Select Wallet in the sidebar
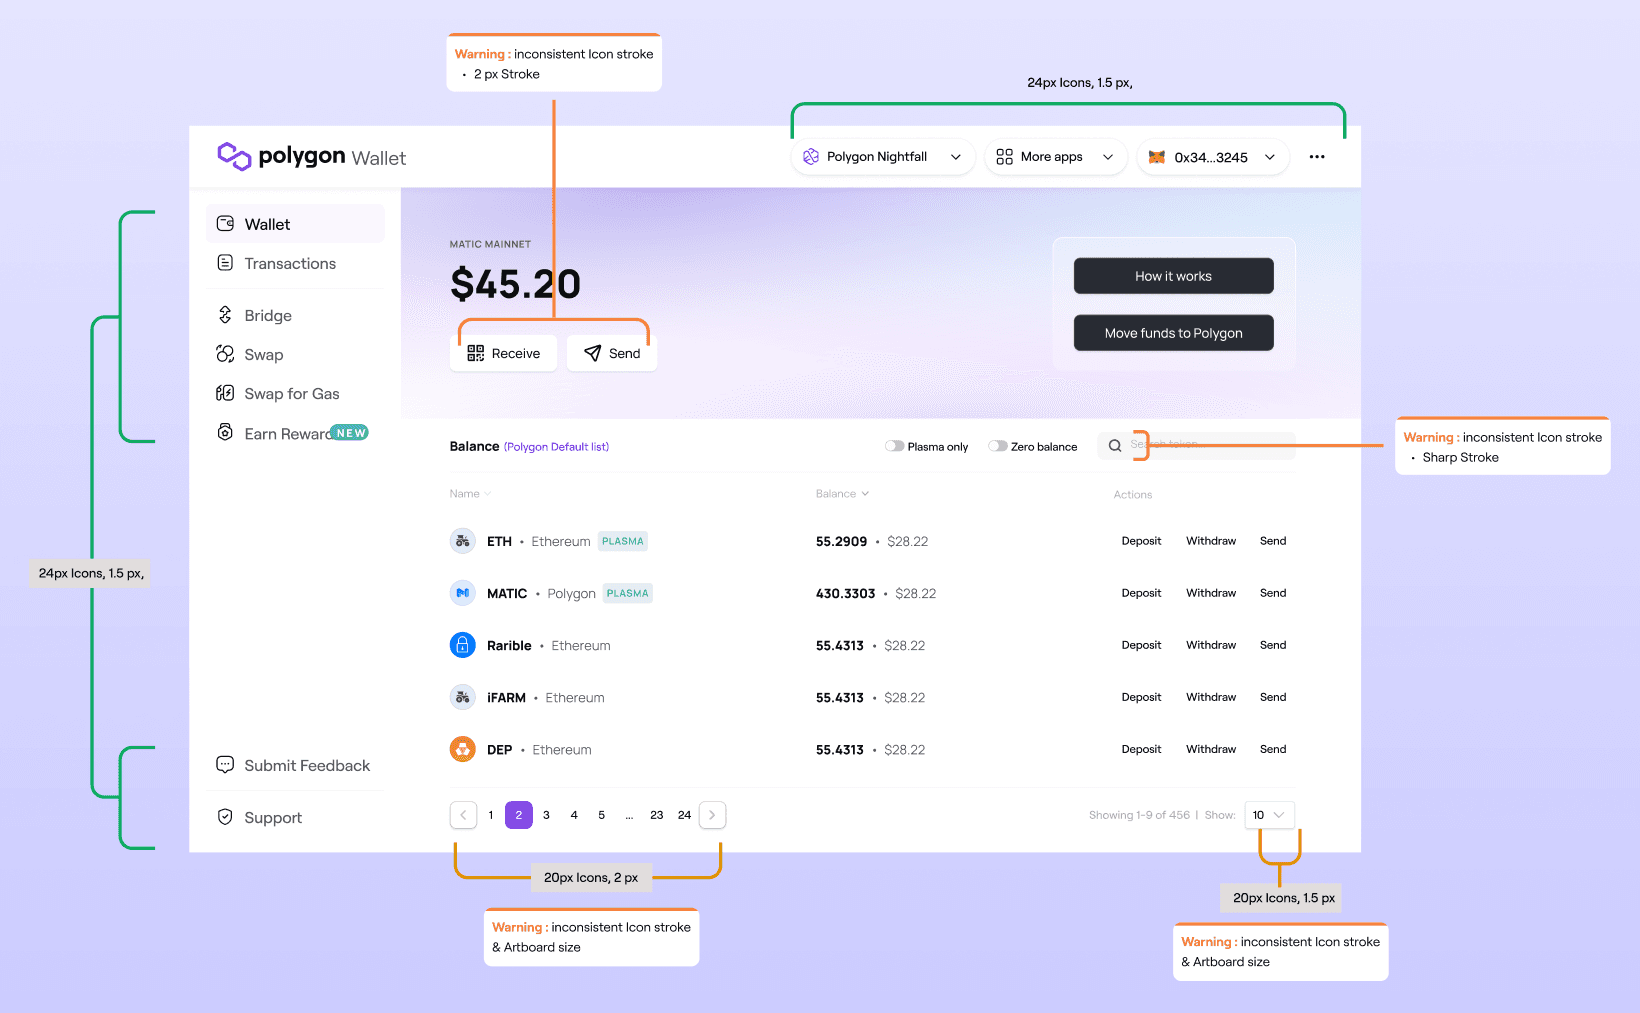The image size is (1640, 1013). coord(295,224)
